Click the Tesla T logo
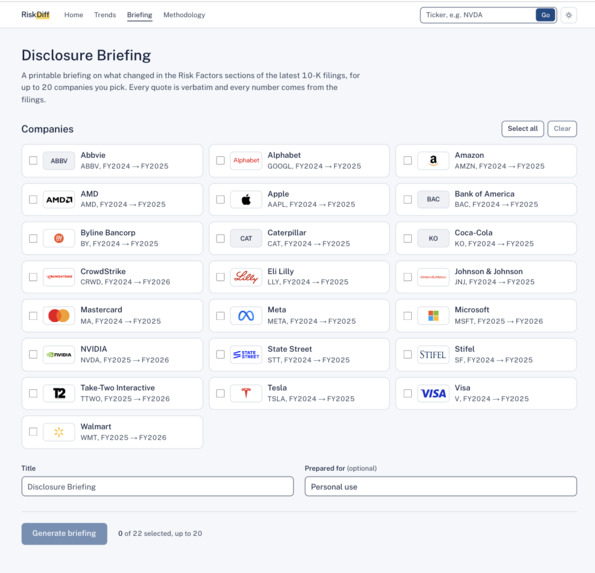This screenshot has width=595, height=573. pos(246,394)
